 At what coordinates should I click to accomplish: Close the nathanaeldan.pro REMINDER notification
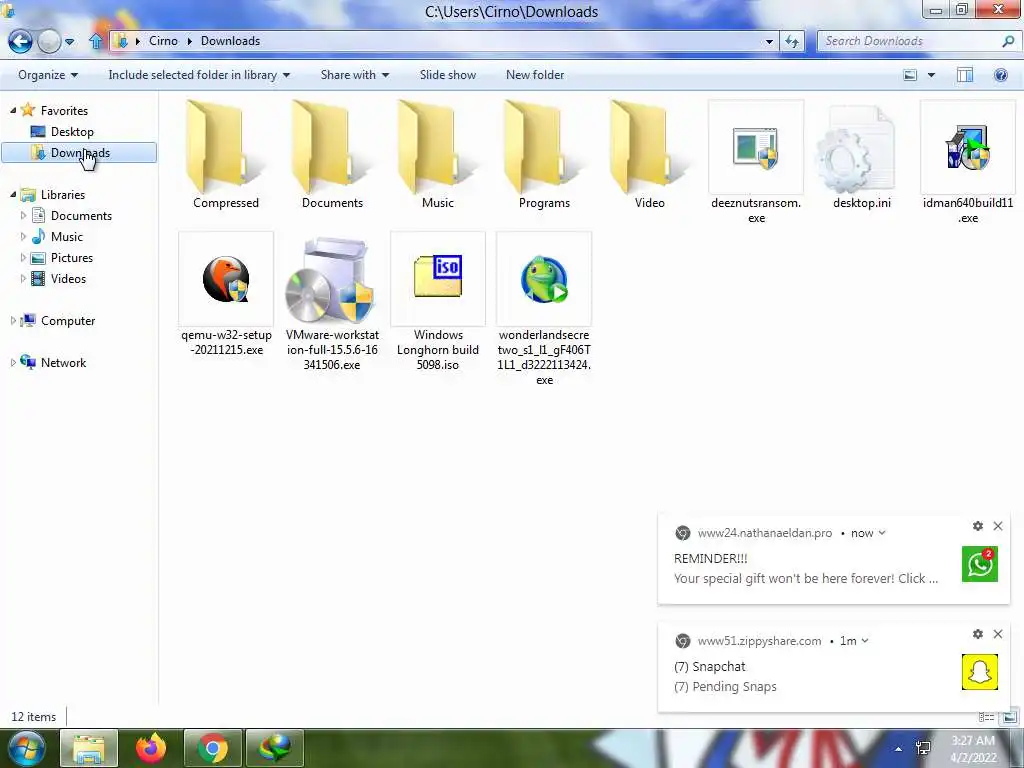pos(998,526)
